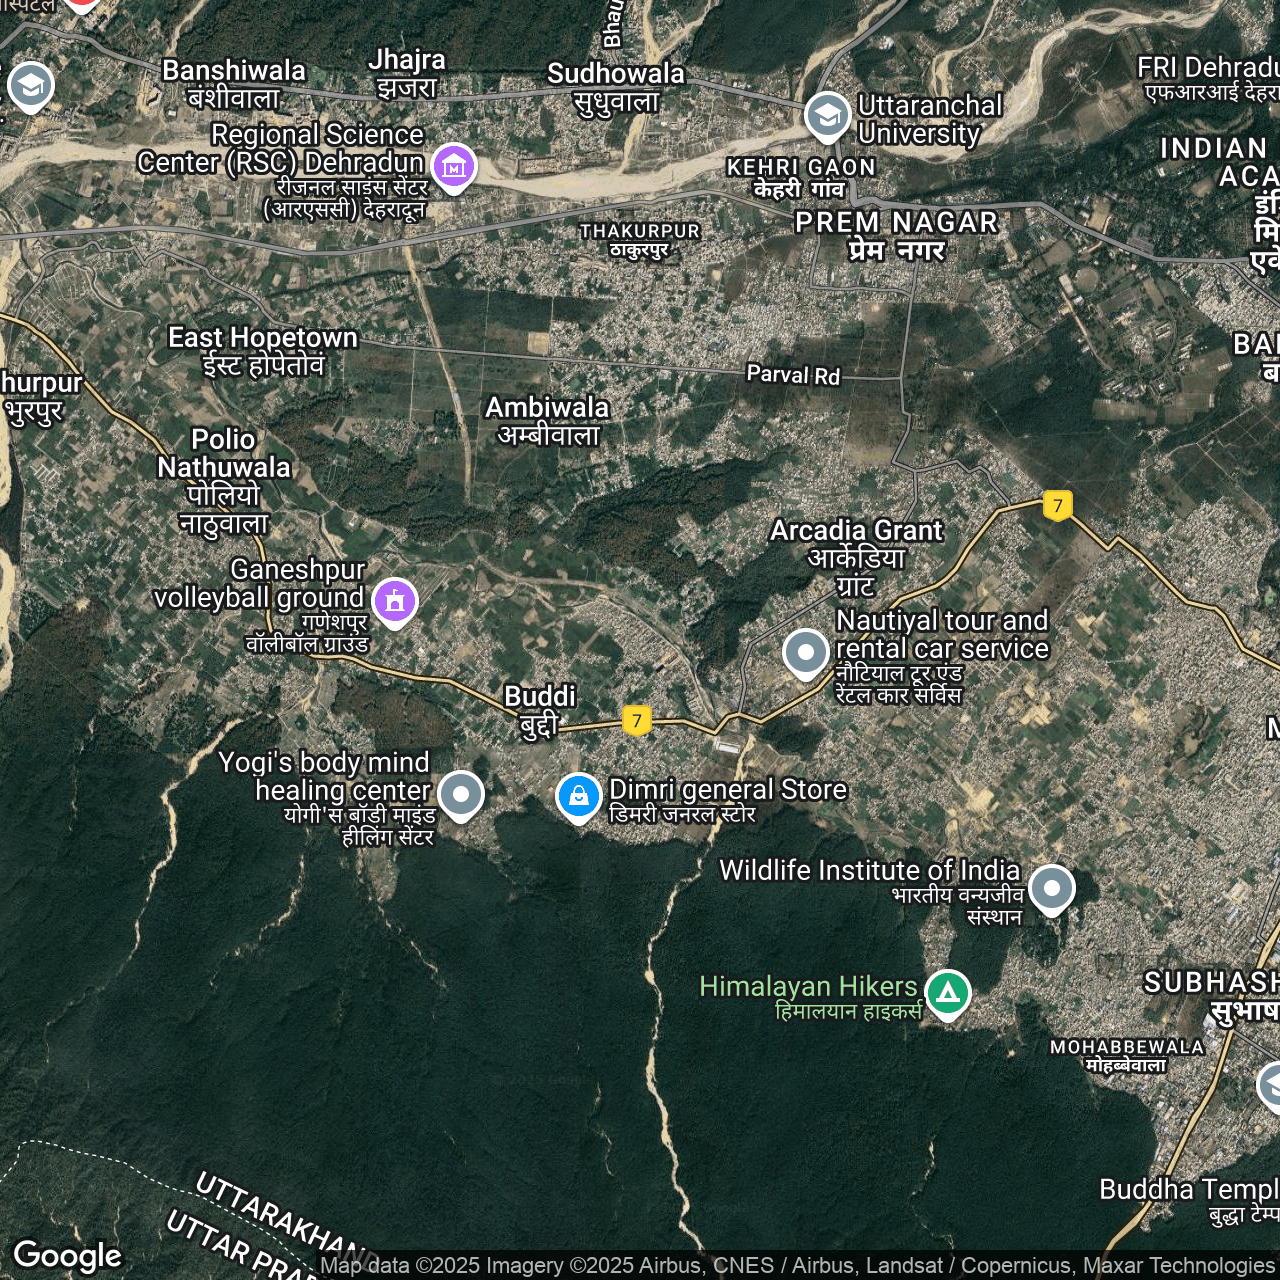Select the Polio Nathuwala place label
The width and height of the screenshot is (1280, 1280).
coord(224,480)
